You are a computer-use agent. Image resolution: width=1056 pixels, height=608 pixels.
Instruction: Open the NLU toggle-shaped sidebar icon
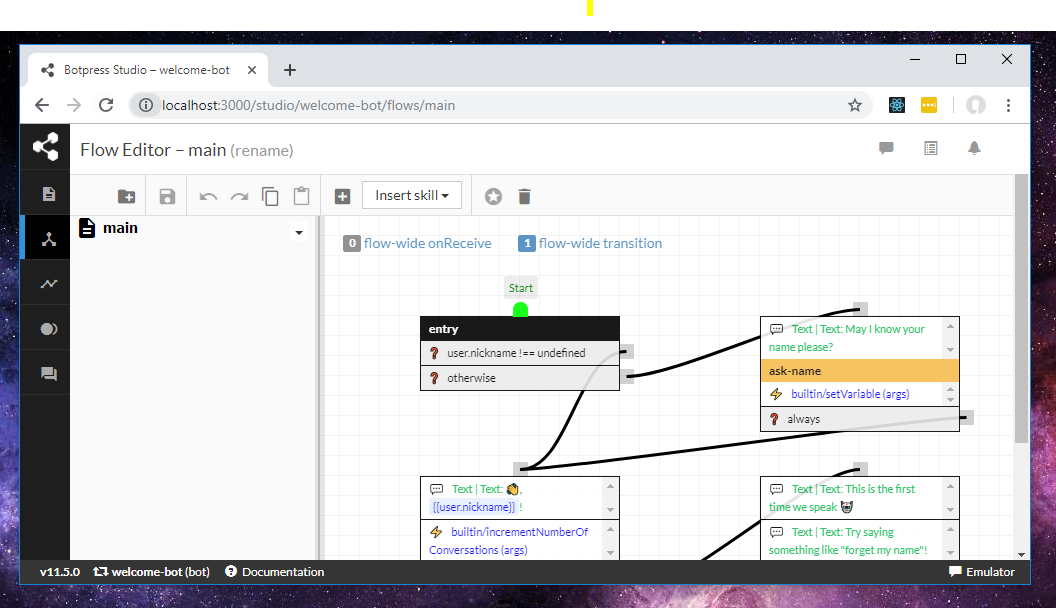(x=48, y=329)
